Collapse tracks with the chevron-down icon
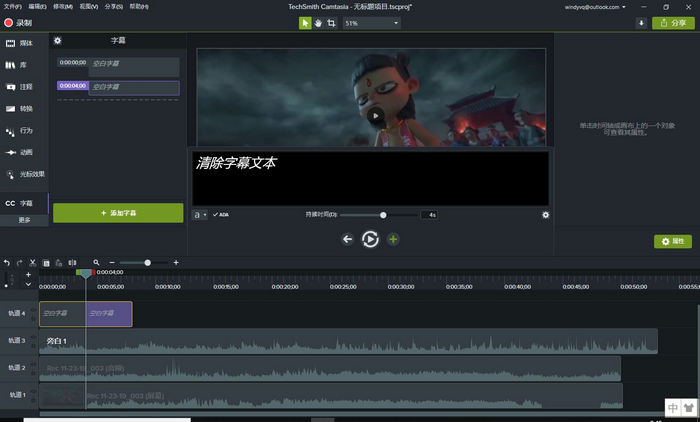This screenshot has height=422, width=700. [x=28, y=284]
